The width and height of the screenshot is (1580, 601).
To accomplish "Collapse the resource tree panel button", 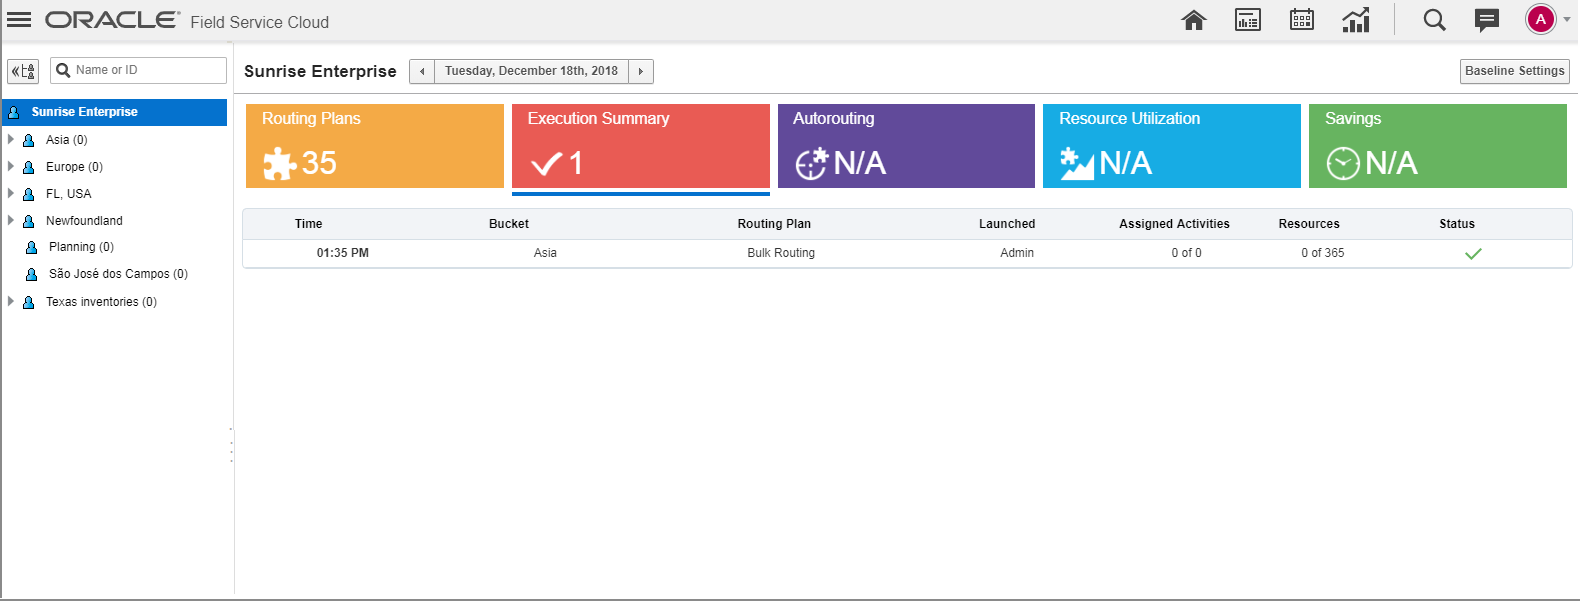I will 23,71.
